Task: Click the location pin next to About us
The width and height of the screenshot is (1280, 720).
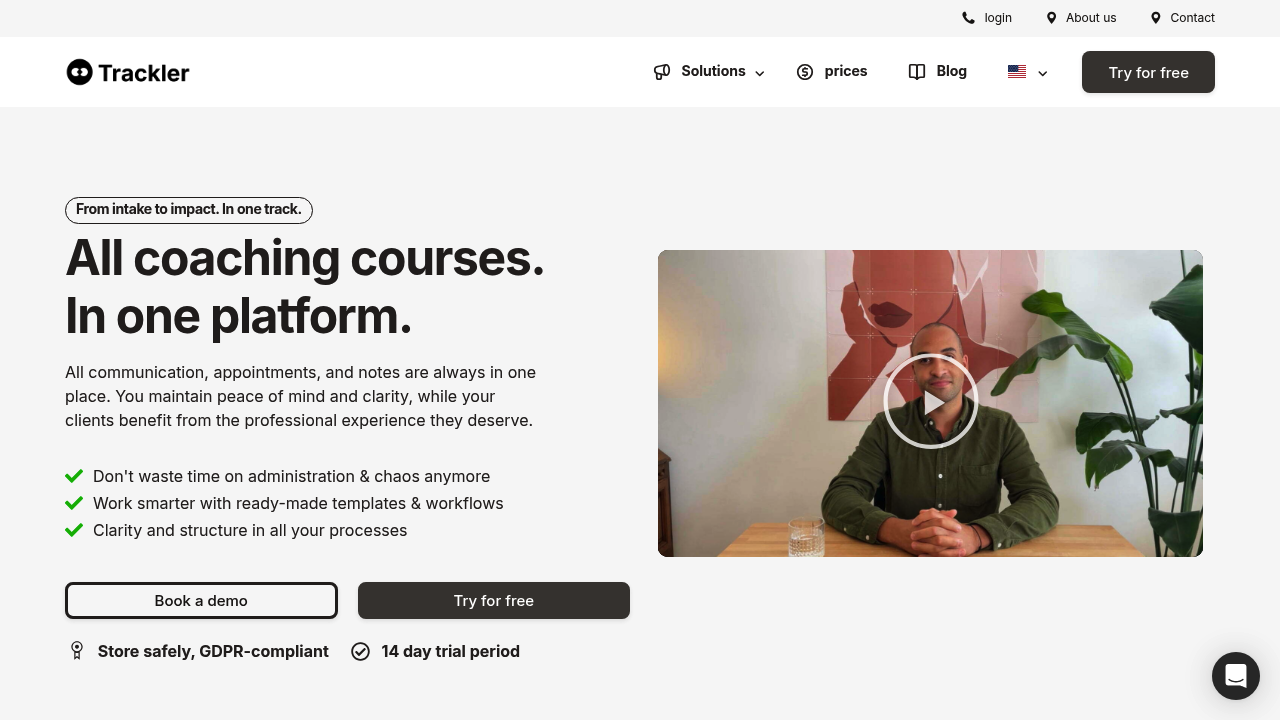Action: coord(1051,18)
